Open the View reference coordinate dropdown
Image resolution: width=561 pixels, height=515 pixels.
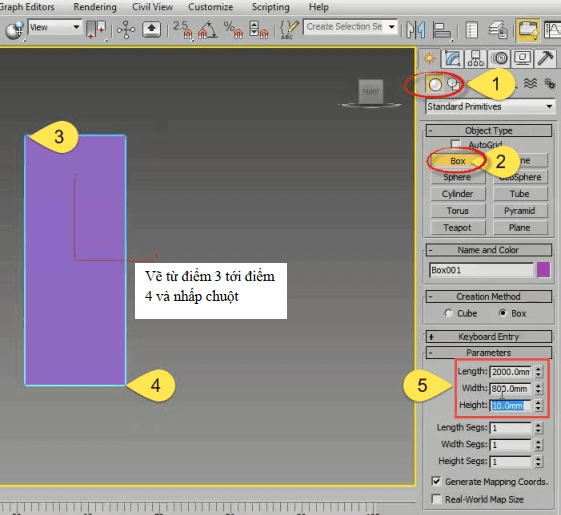click(54, 27)
